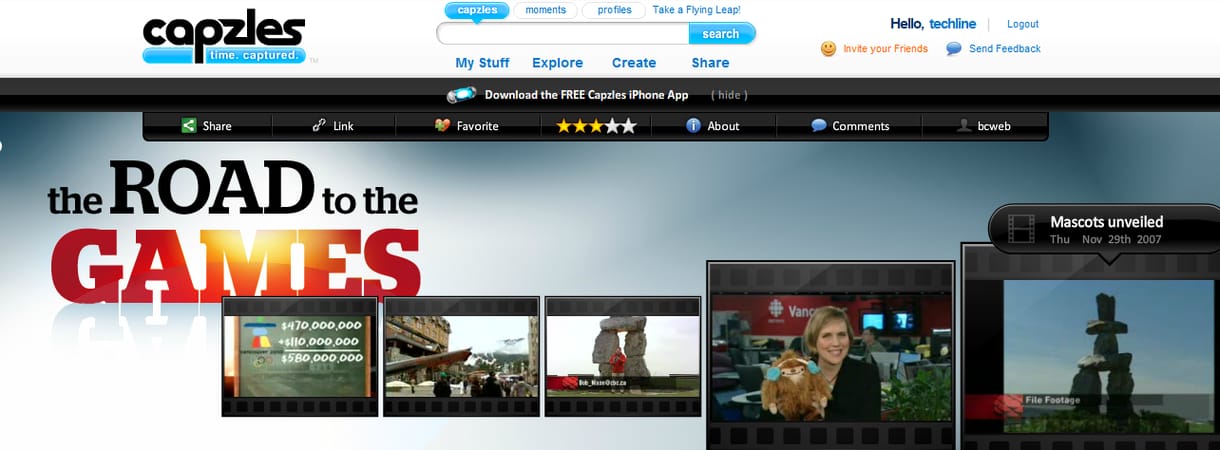The image size is (1220, 450).
Task: Rate the capzle one star
Action: pos(564,126)
